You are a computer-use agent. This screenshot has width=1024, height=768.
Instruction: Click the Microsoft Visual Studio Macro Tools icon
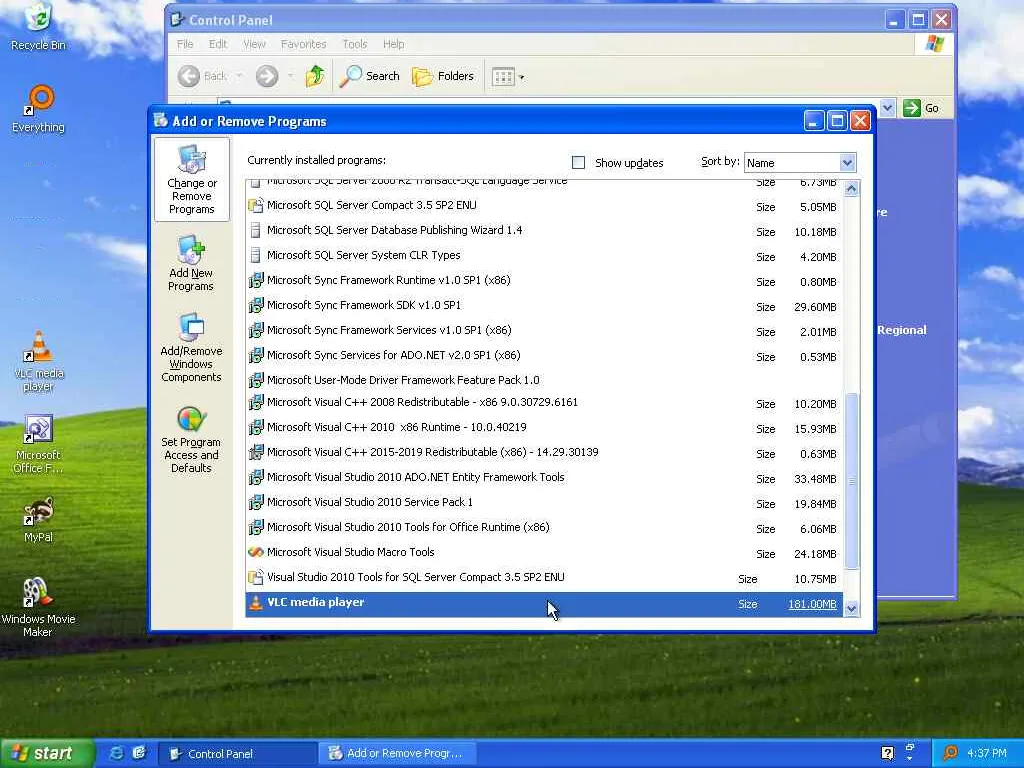coord(256,552)
